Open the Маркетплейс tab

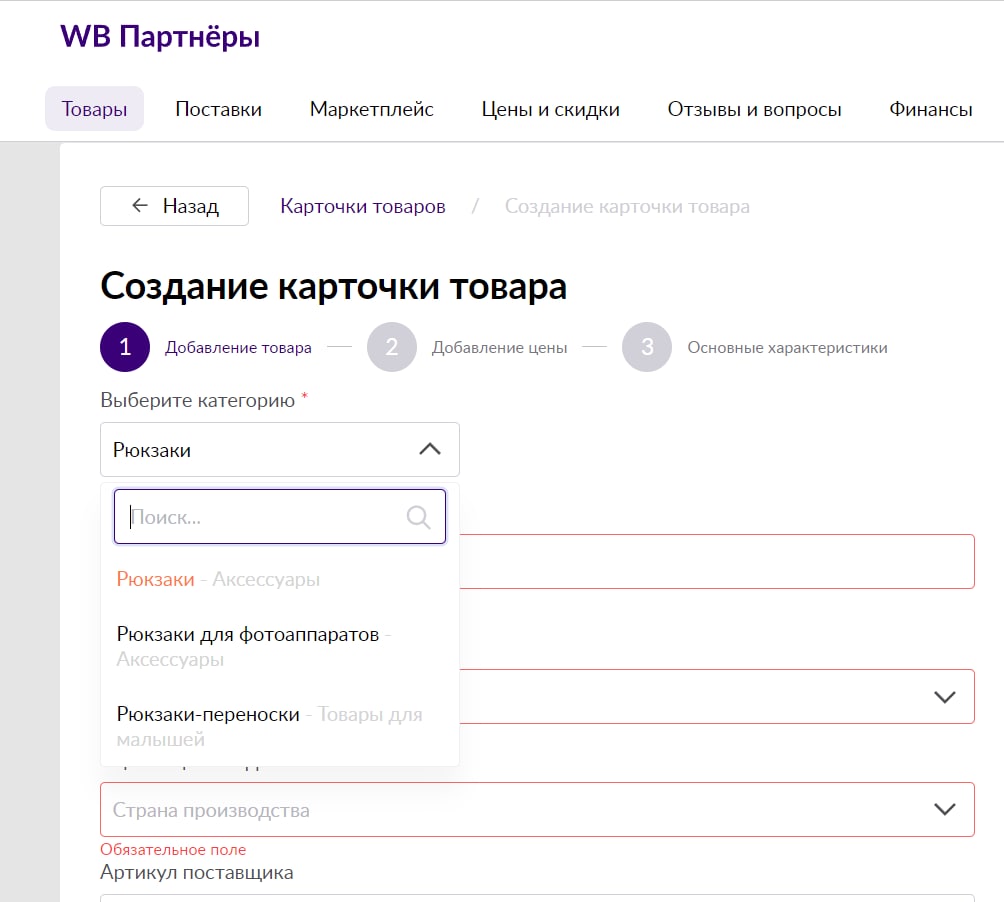[x=371, y=109]
